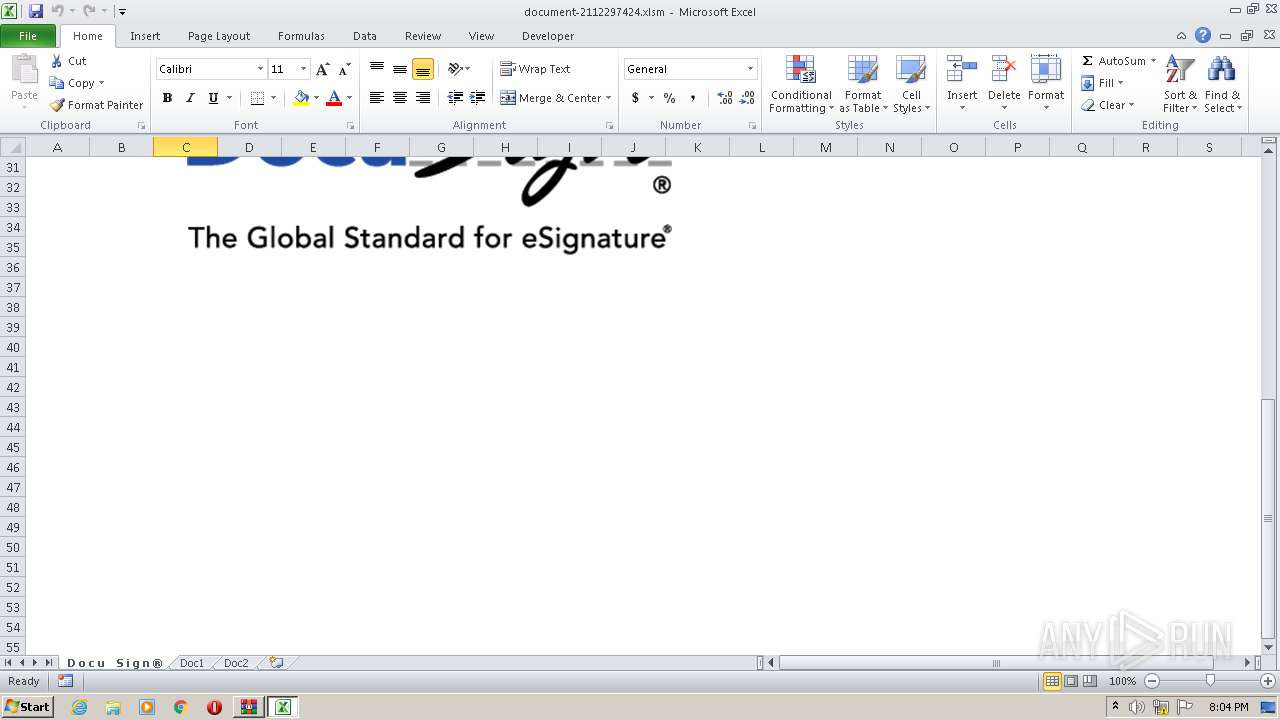Viewport: 1280px width, 720px height.
Task: Apply the red Font Color swatch
Action: point(334,98)
